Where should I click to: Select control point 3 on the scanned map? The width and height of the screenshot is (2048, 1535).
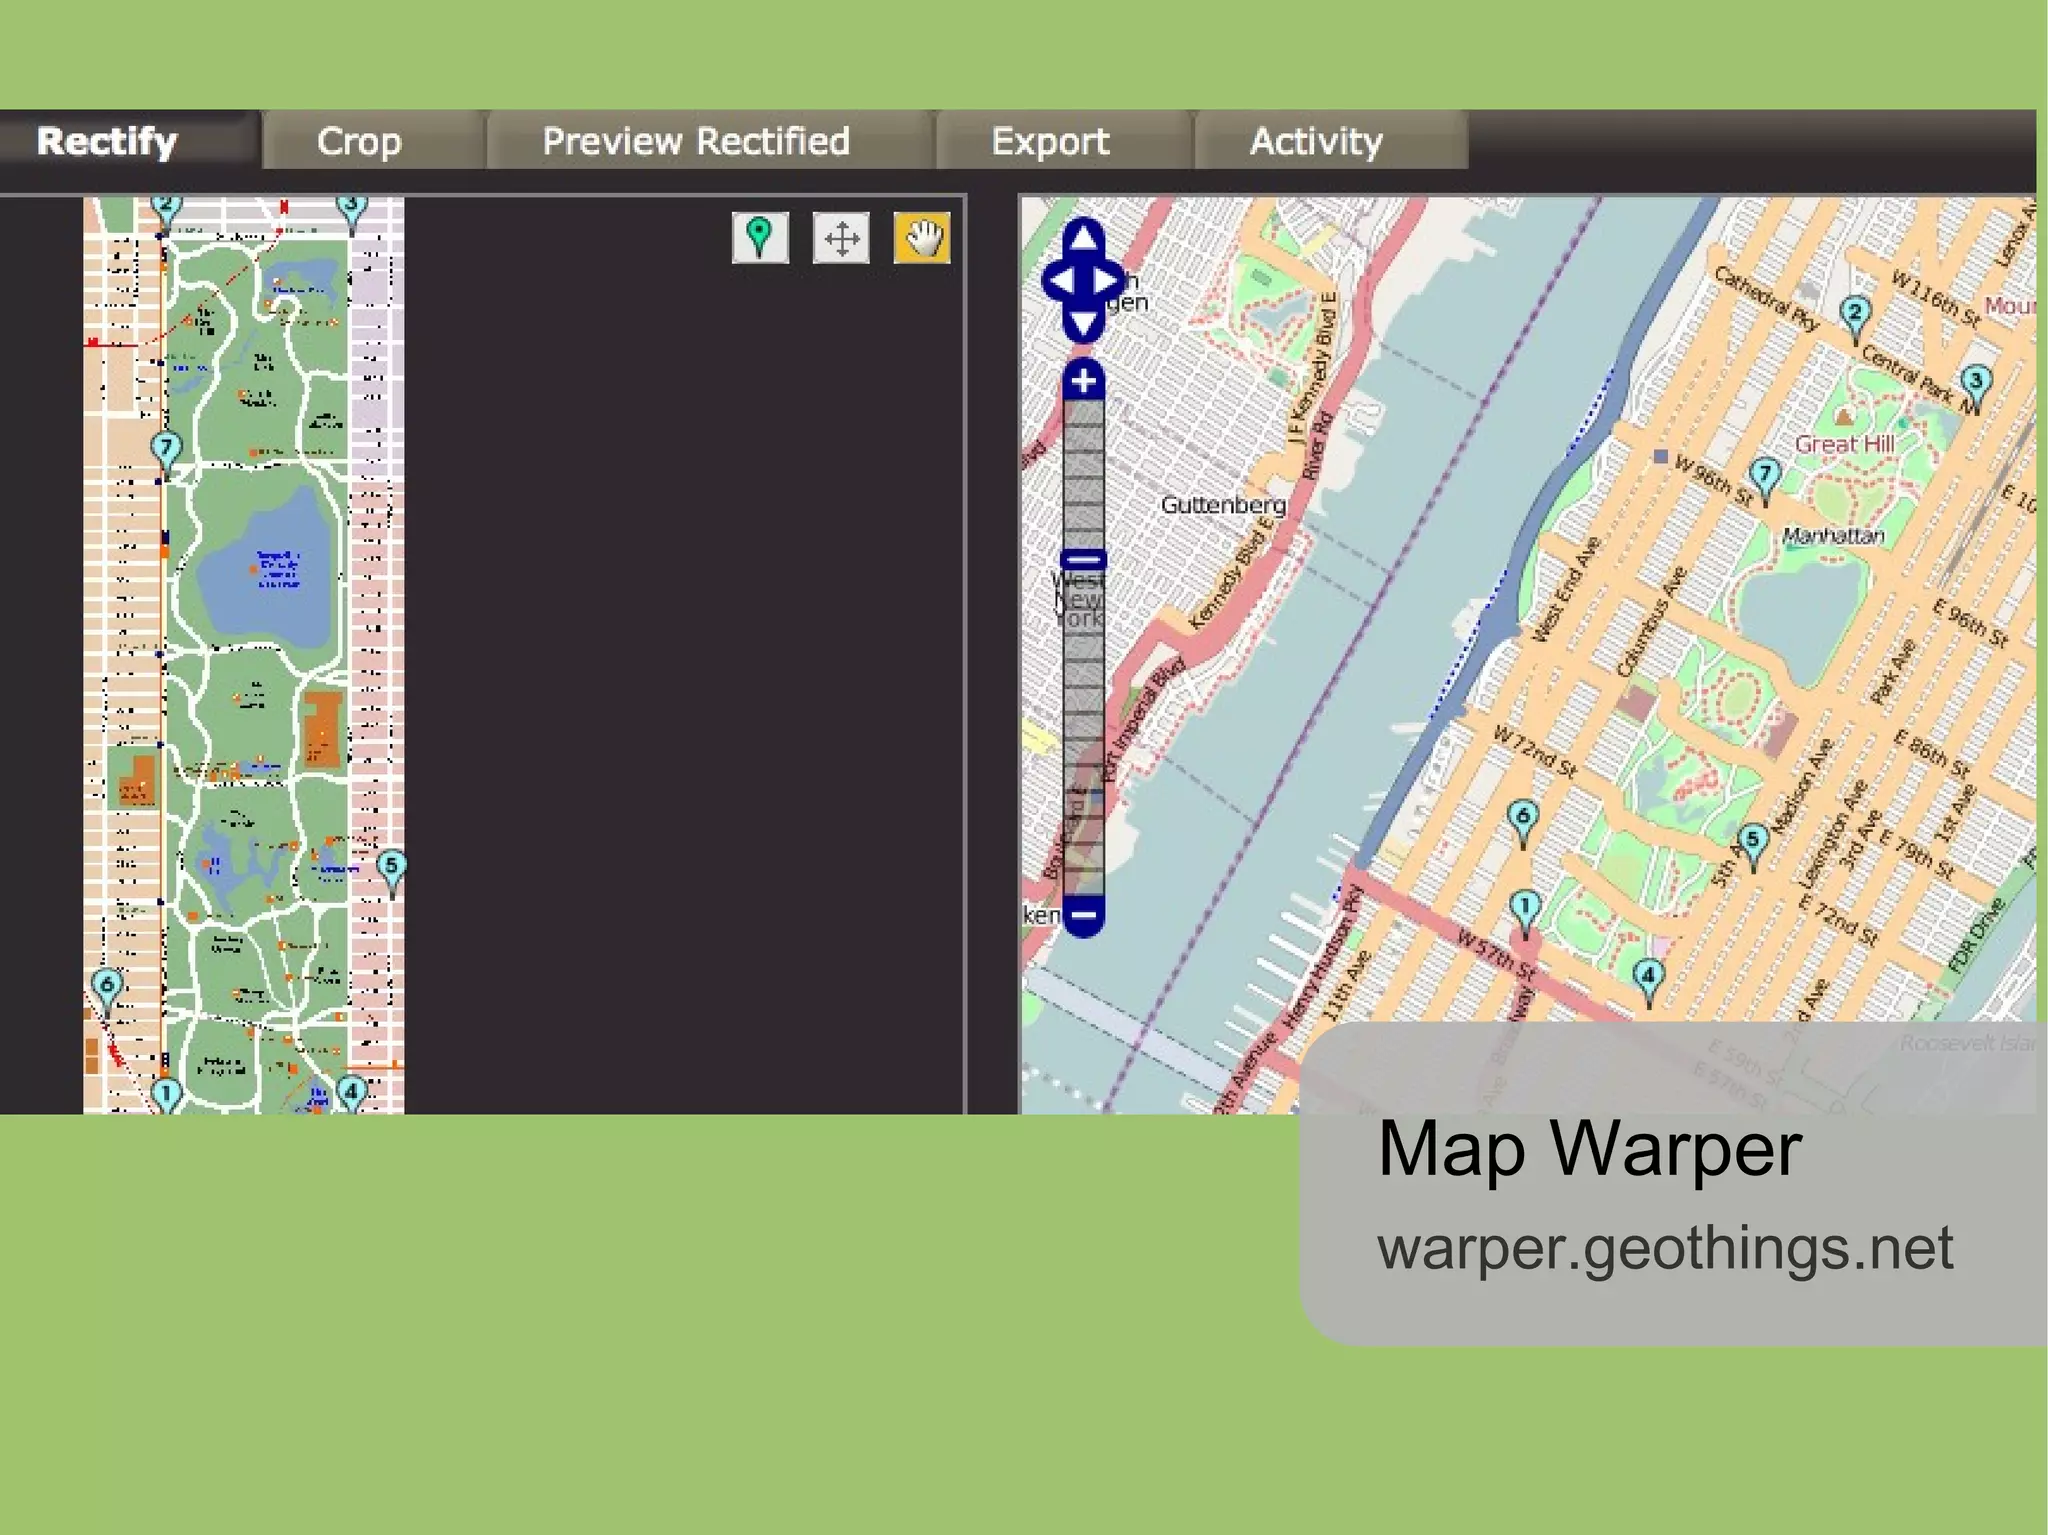[x=351, y=213]
